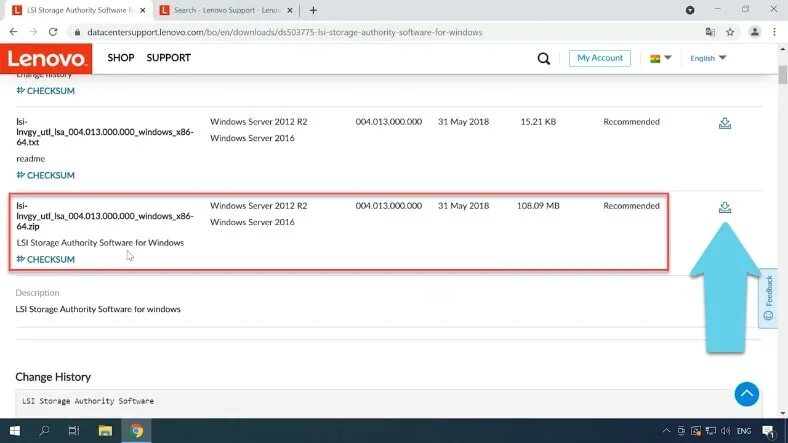Click the lsa x86-64.txt file name

pos(105,132)
